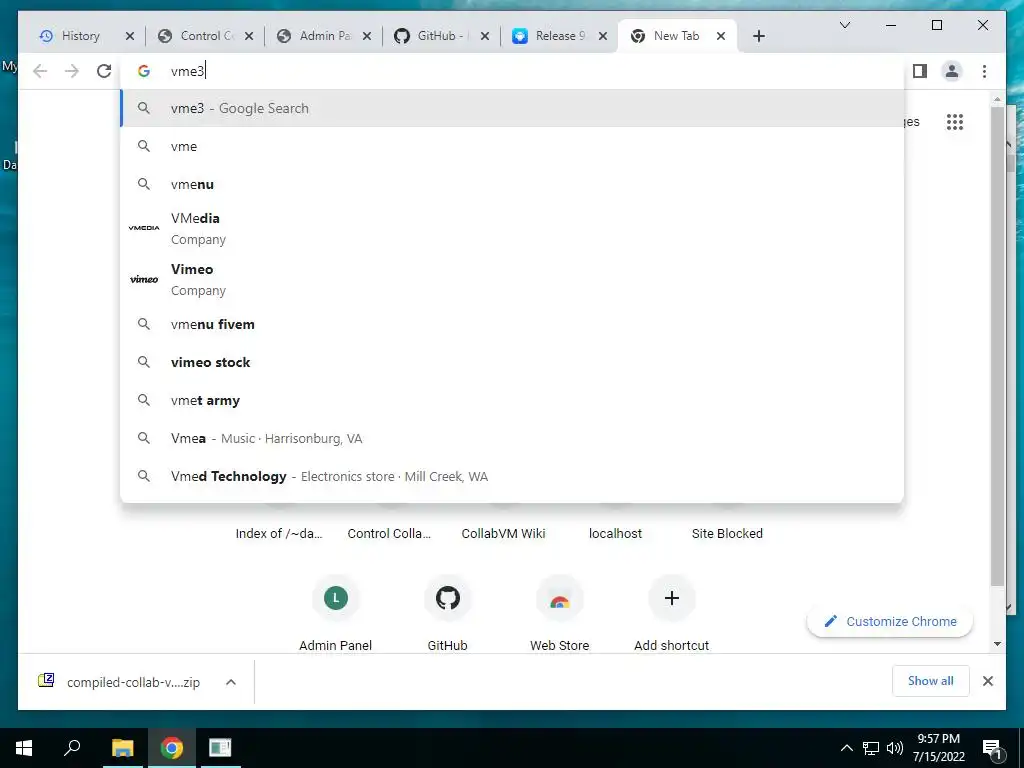Open the notification center icon
The width and height of the screenshot is (1024, 768).
click(x=992, y=748)
